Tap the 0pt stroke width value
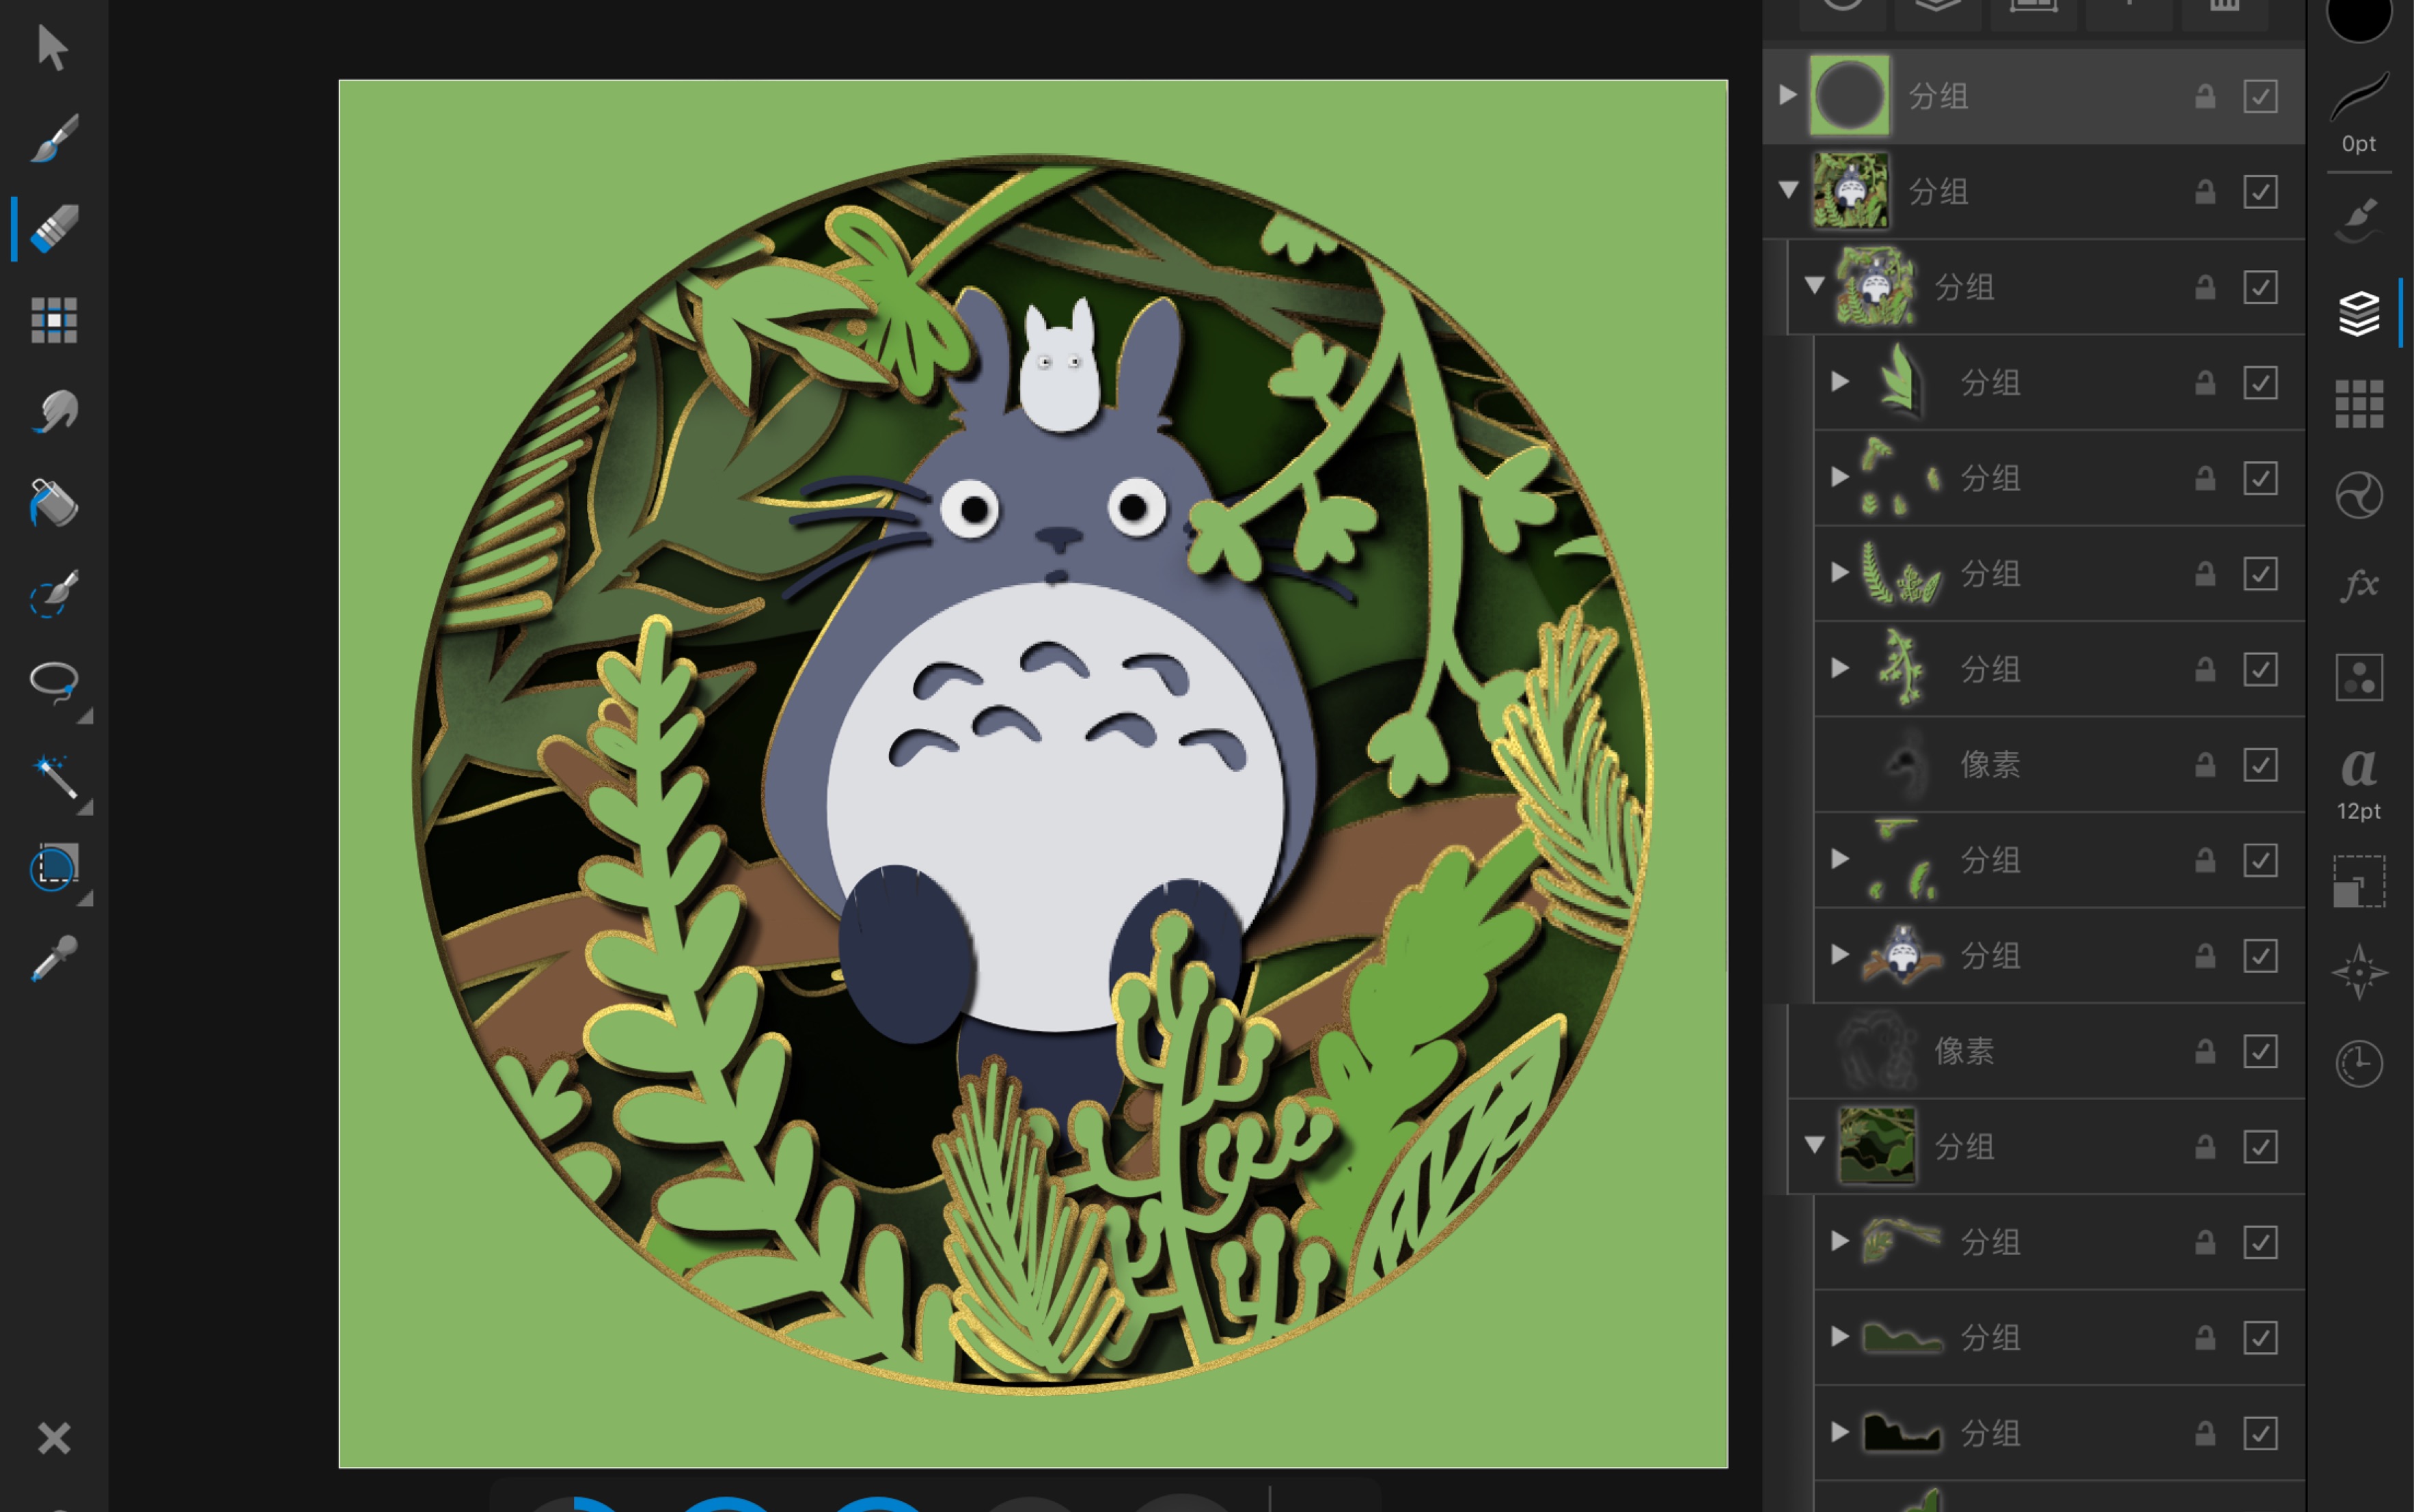This screenshot has width=2414, height=1512. [2359, 144]
